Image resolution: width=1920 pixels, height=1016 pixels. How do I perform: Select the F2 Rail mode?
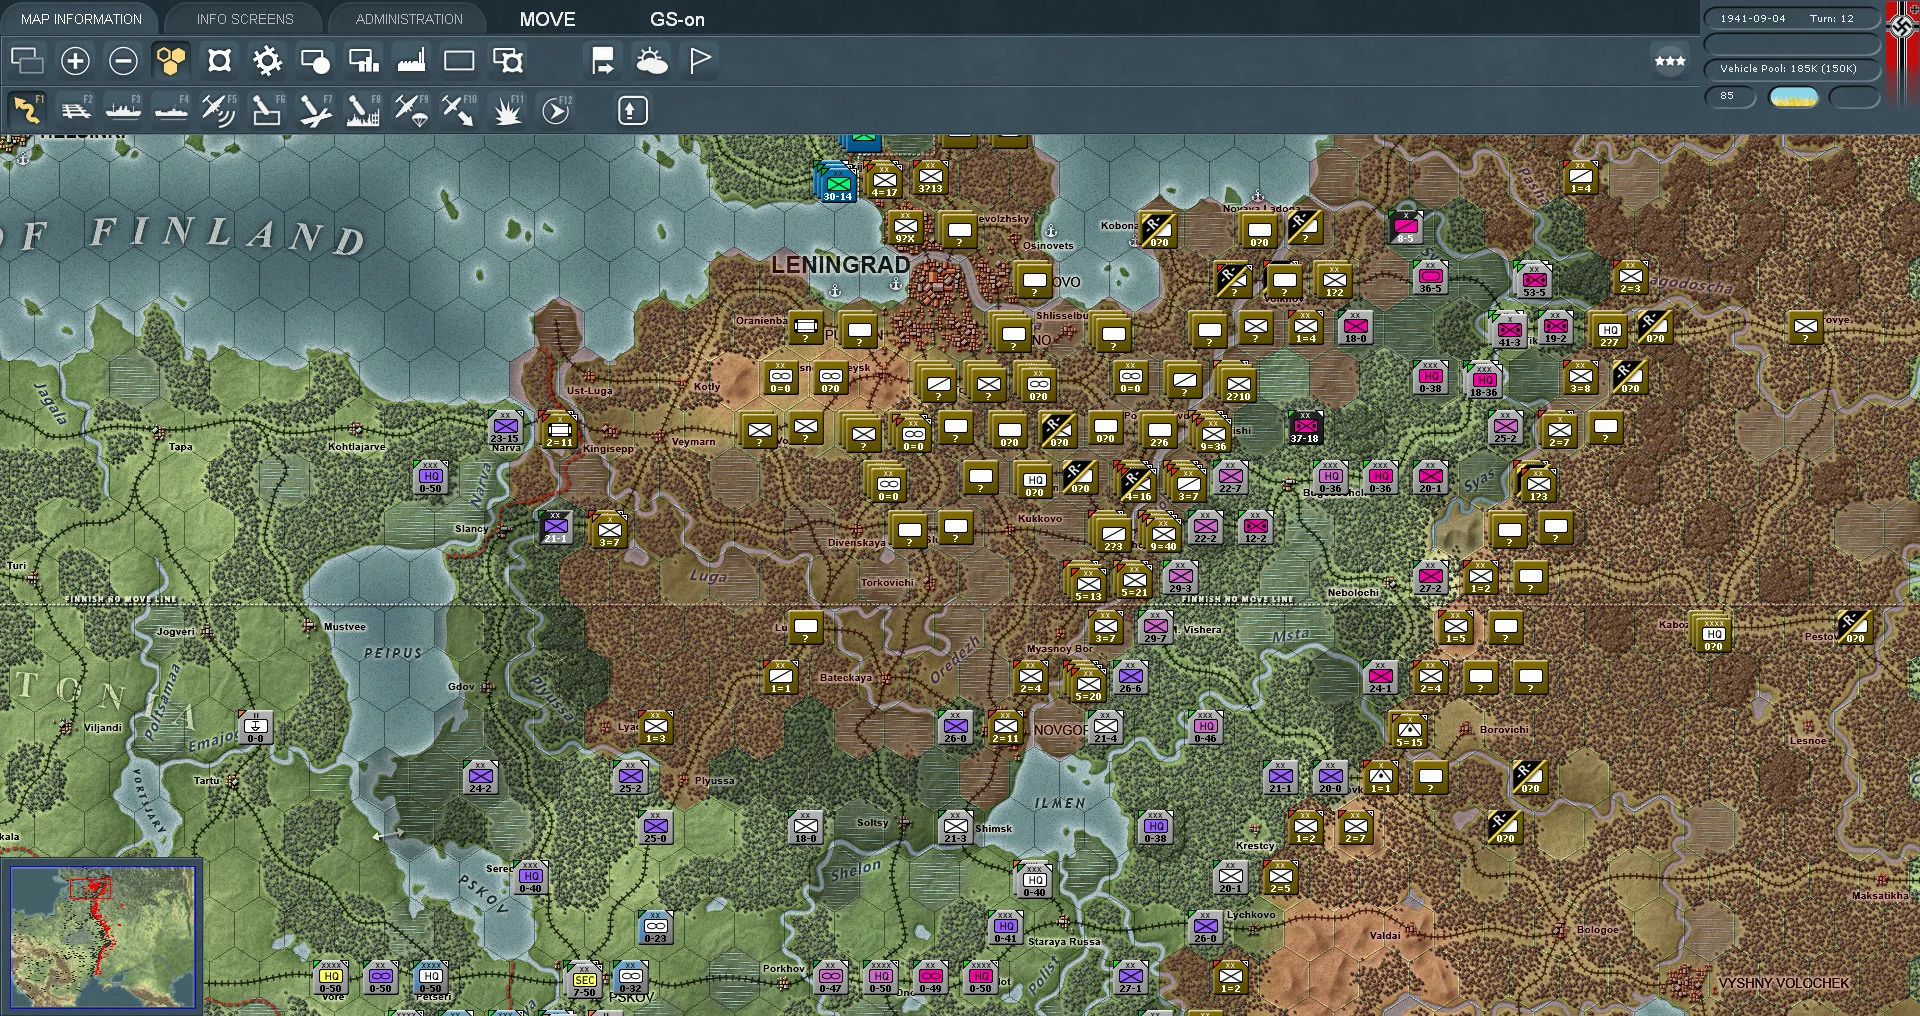click(75, 110)
